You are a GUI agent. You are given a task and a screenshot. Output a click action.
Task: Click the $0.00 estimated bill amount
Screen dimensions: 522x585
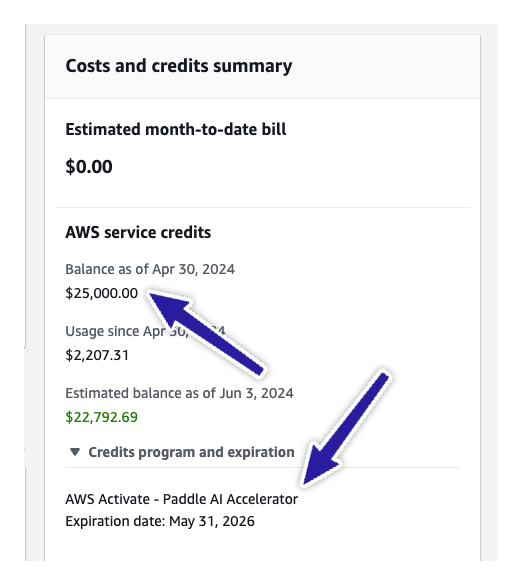[x=89, y=166]
